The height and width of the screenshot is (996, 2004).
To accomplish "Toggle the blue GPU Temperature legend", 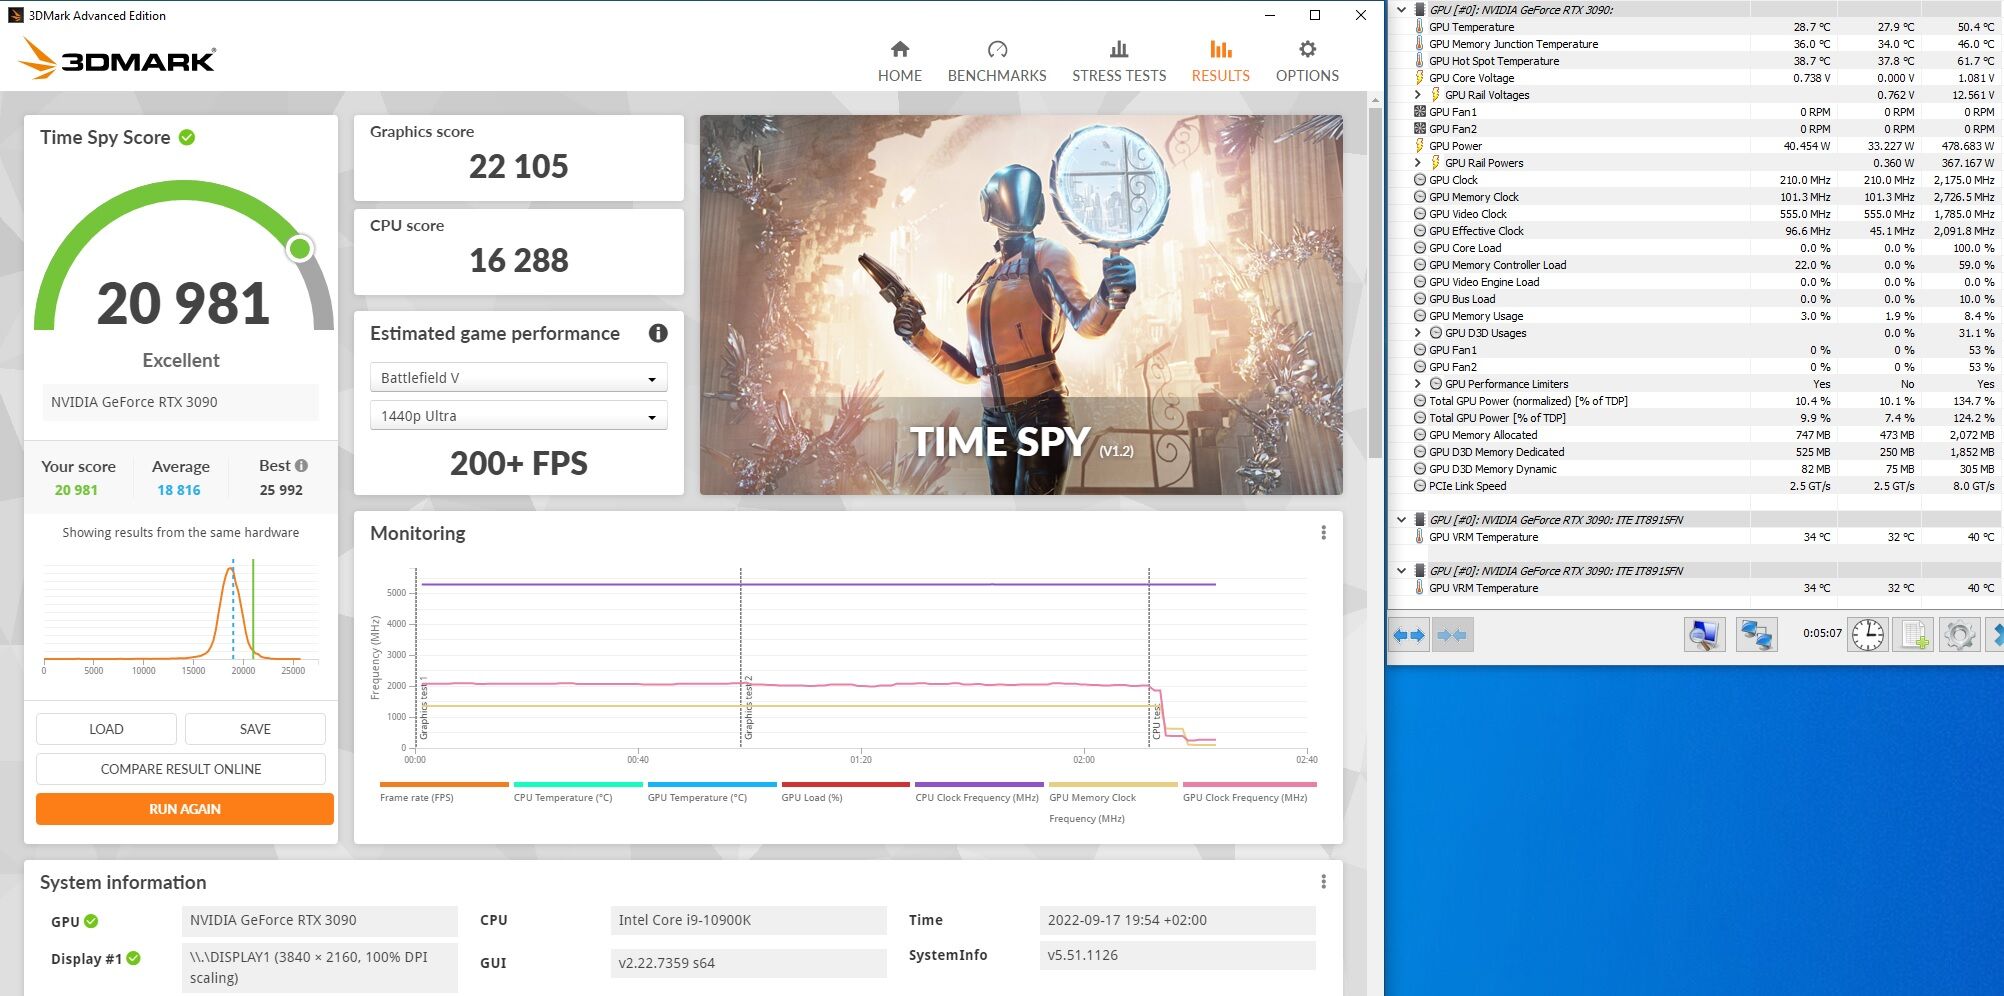I will click(x=711, y=792).
